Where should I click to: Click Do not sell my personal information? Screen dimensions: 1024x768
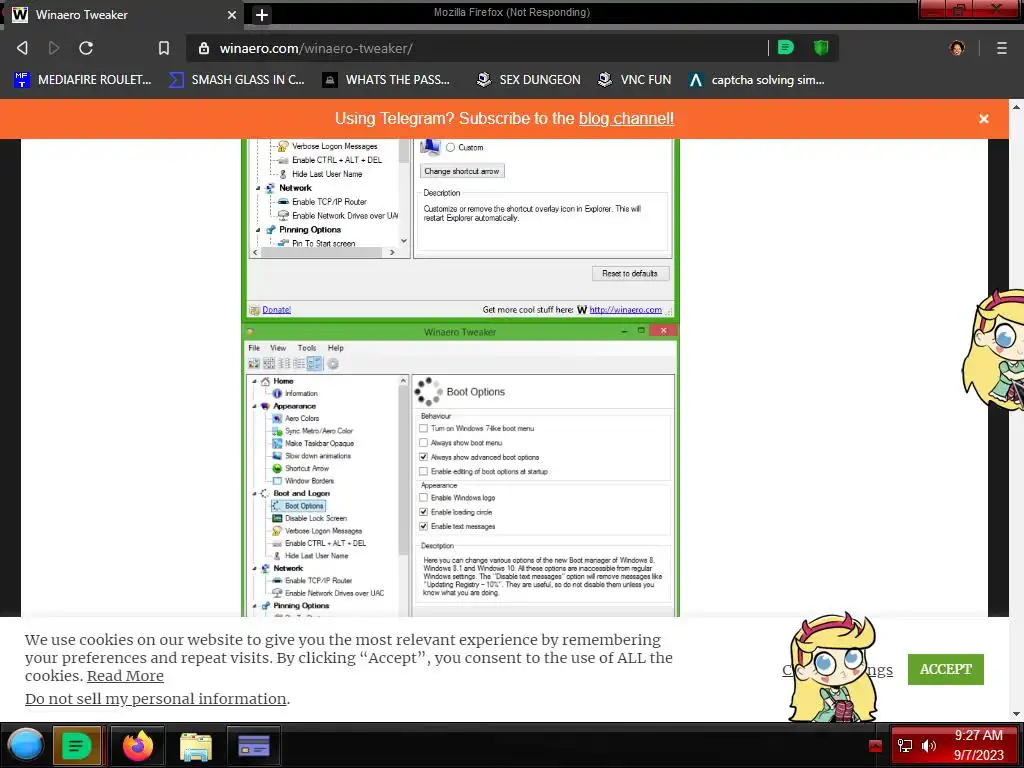(x=155, y=699)
